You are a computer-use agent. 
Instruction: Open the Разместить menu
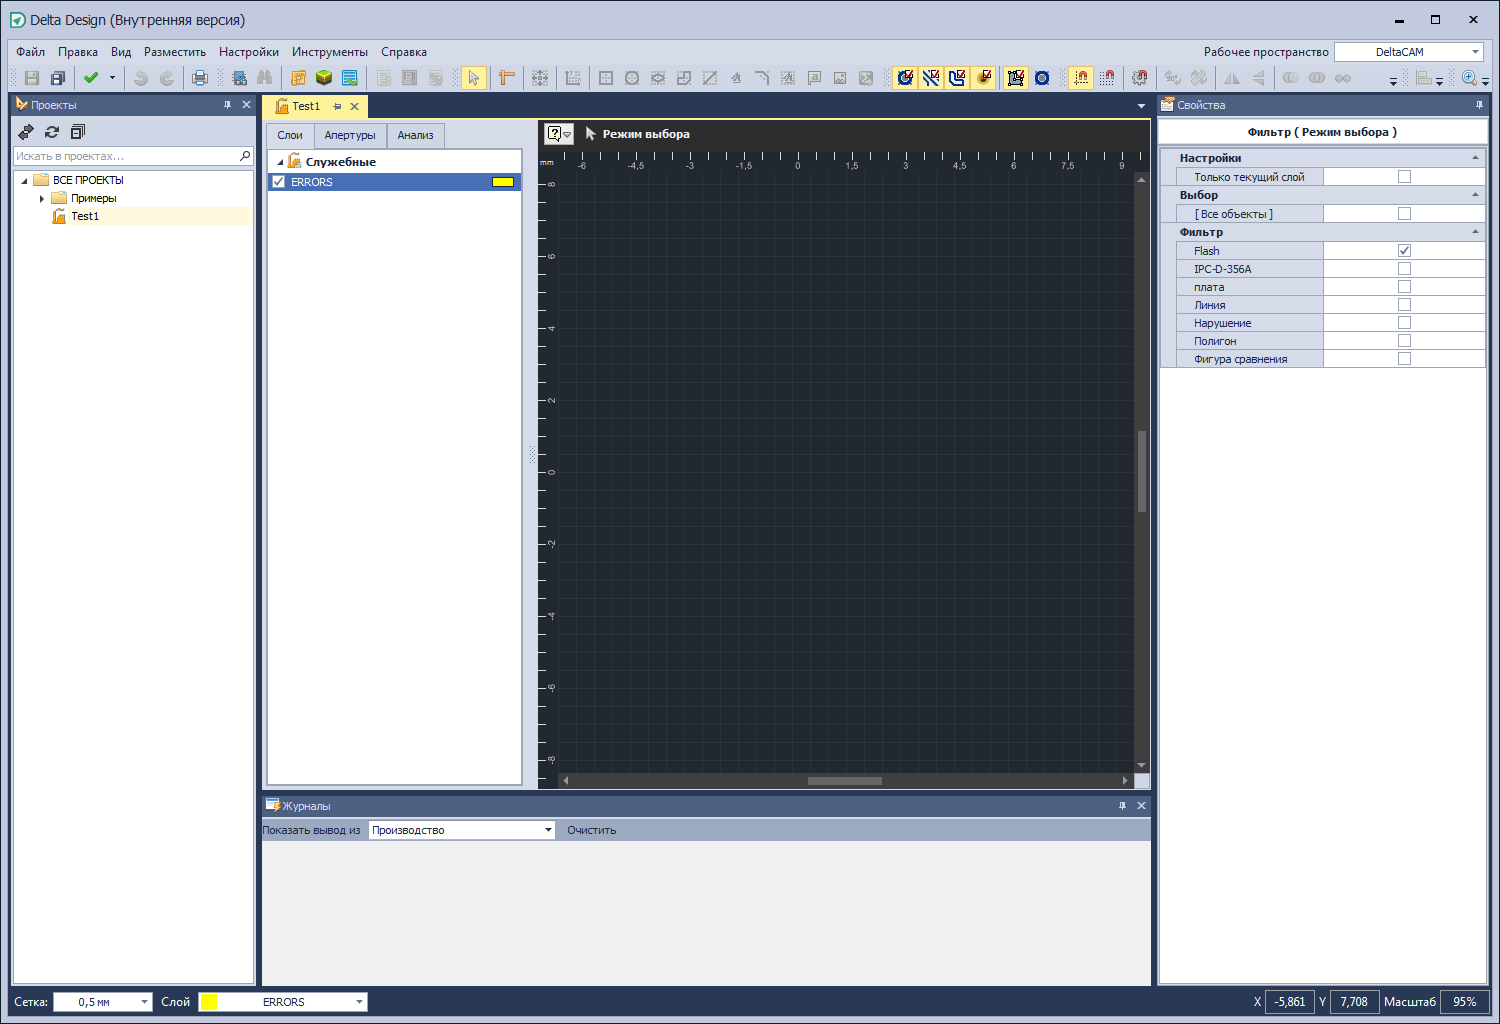tap(175, 52)
